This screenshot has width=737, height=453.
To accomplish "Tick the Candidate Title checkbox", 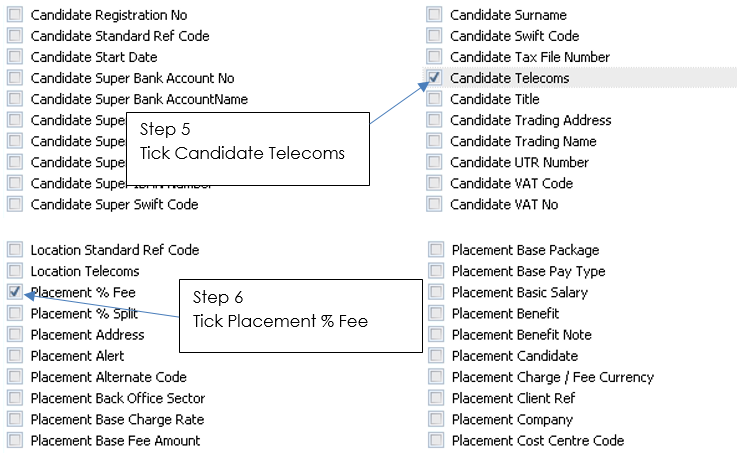I will coord(434,99).
